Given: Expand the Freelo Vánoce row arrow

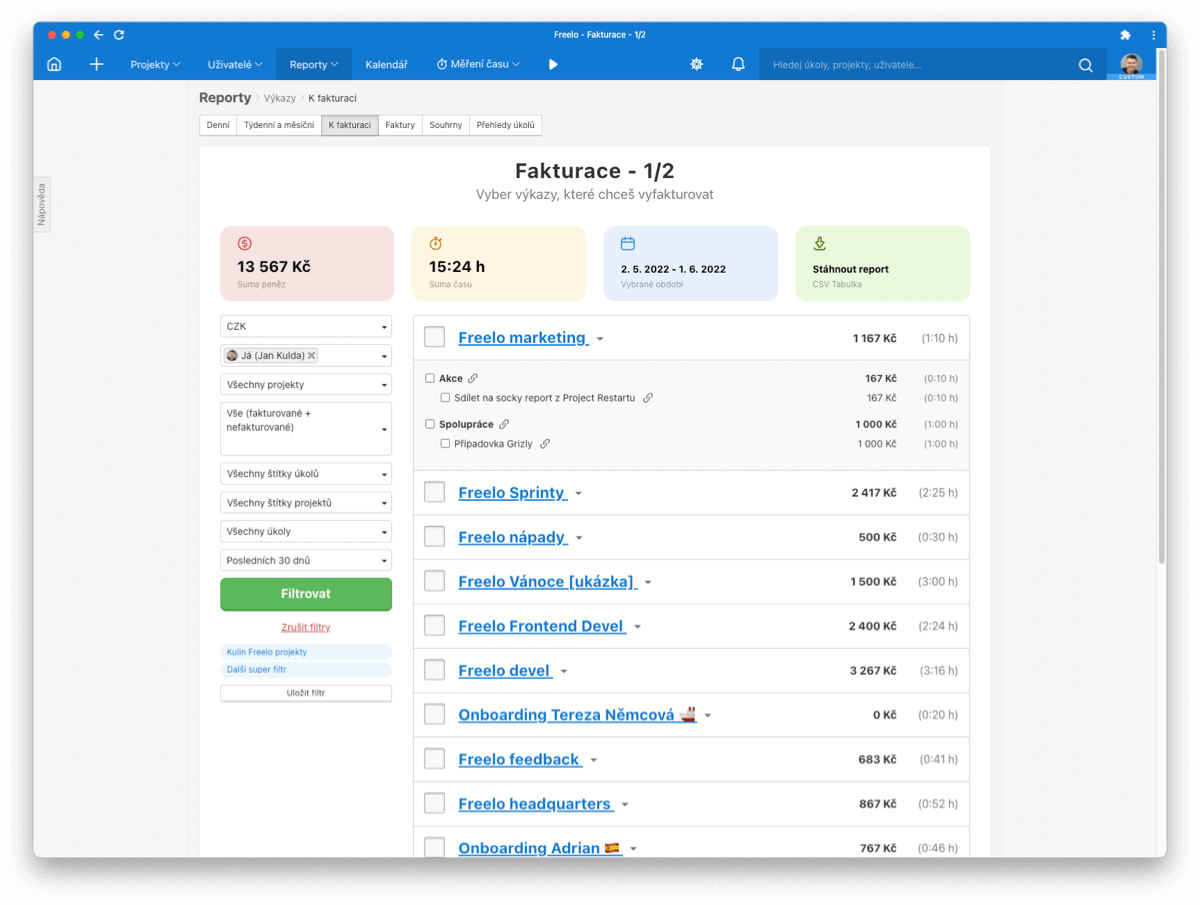Looking at the screenshot, I should tap(648, 583).
